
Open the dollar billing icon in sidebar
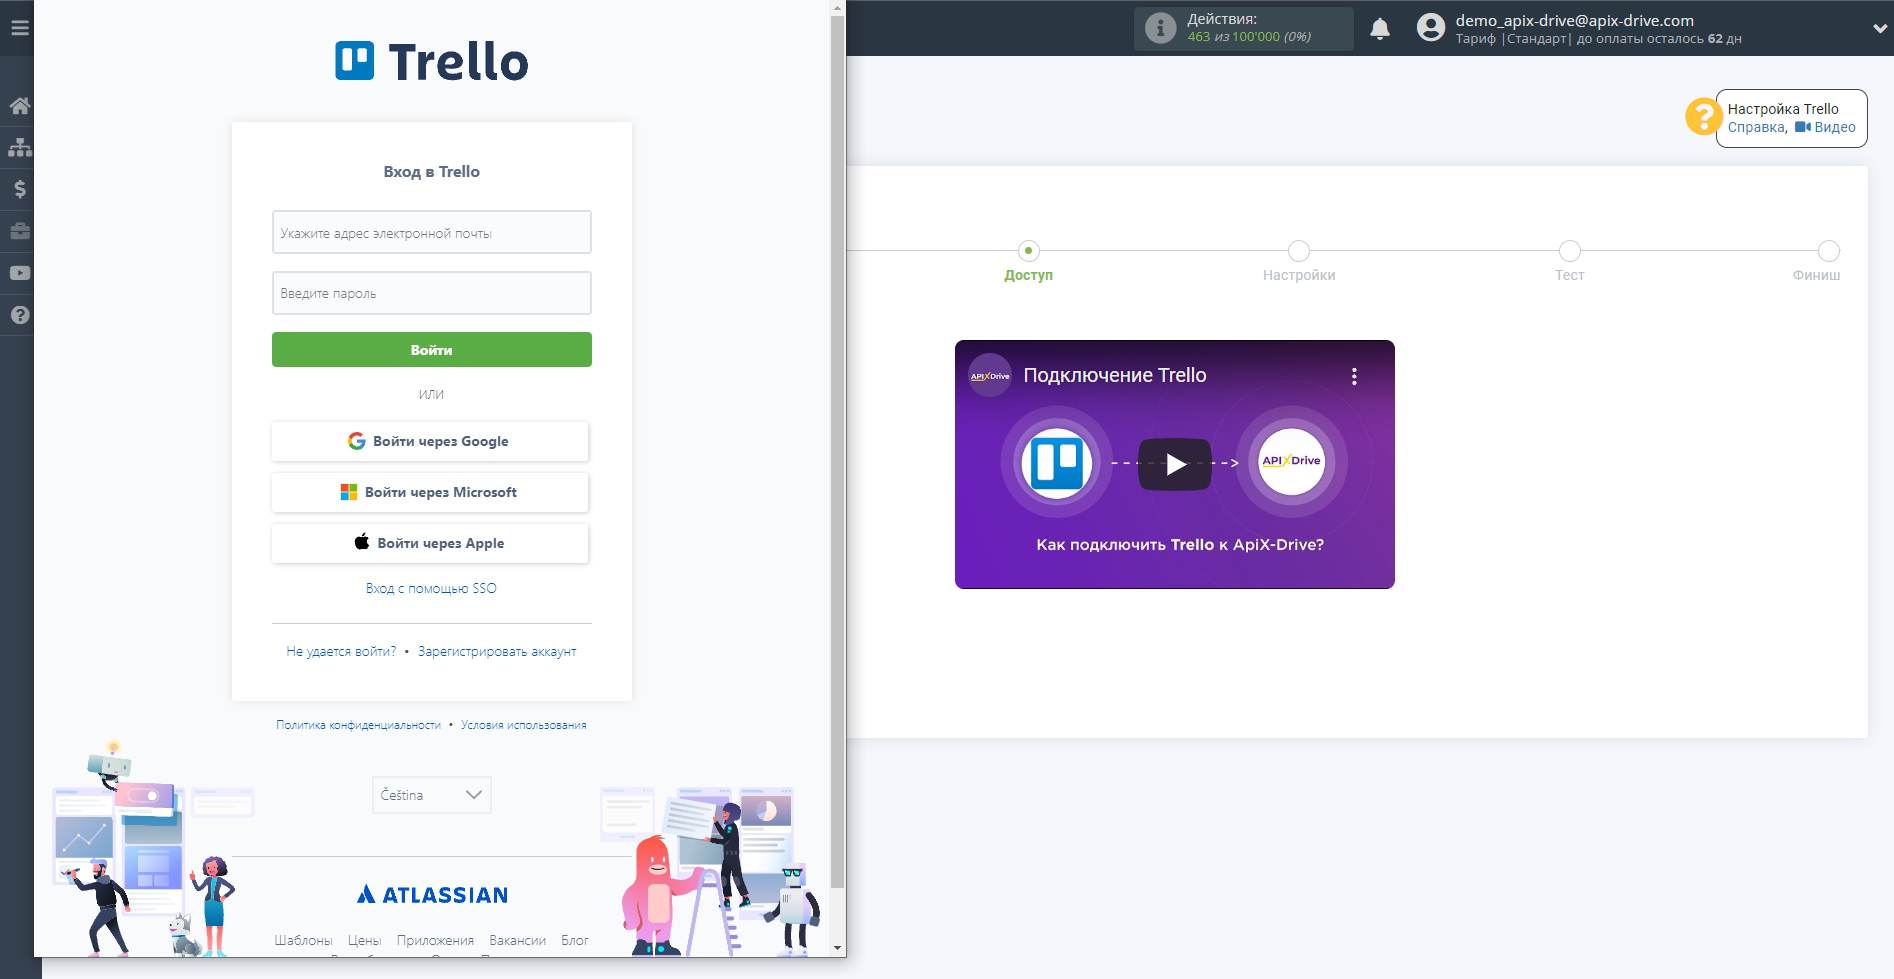(19, 189)
